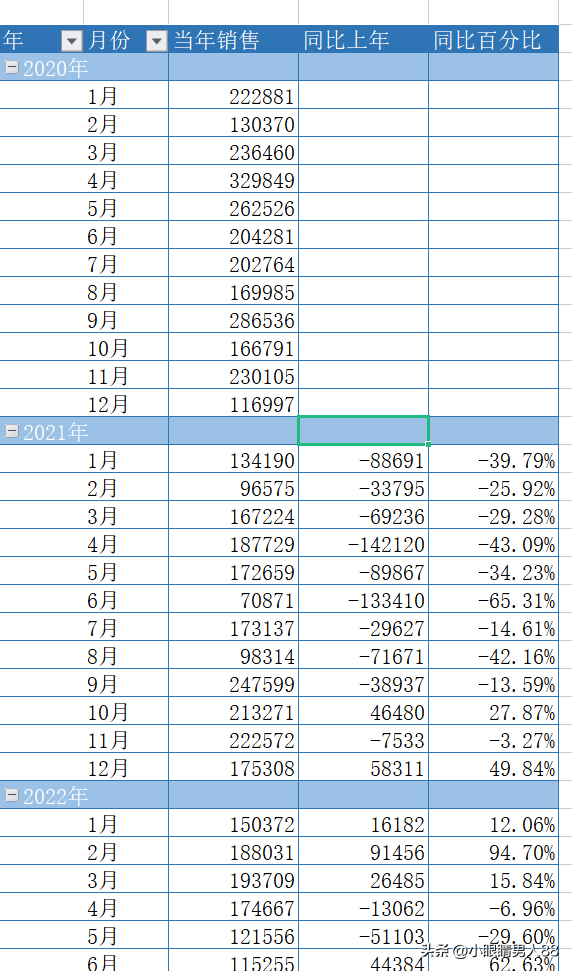This screenshot has width=572, height=971.
Task: Collapse the 2022年 group
Action: click(12, 796)
